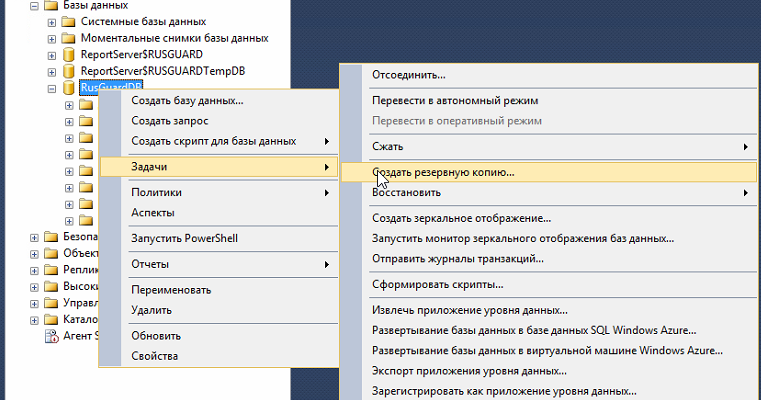Open Свойства of the database
This screenshot has width=761, height=400.
point(155,356)
